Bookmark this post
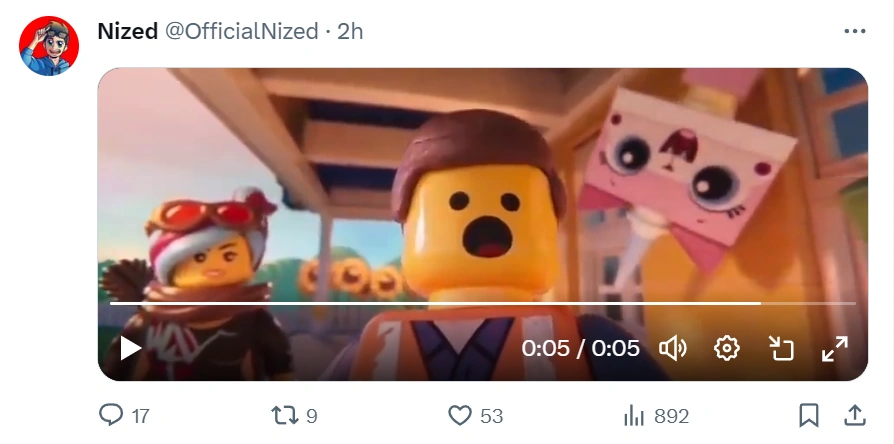This screenshot has width=894, height=444. click(x=808, y=416)
